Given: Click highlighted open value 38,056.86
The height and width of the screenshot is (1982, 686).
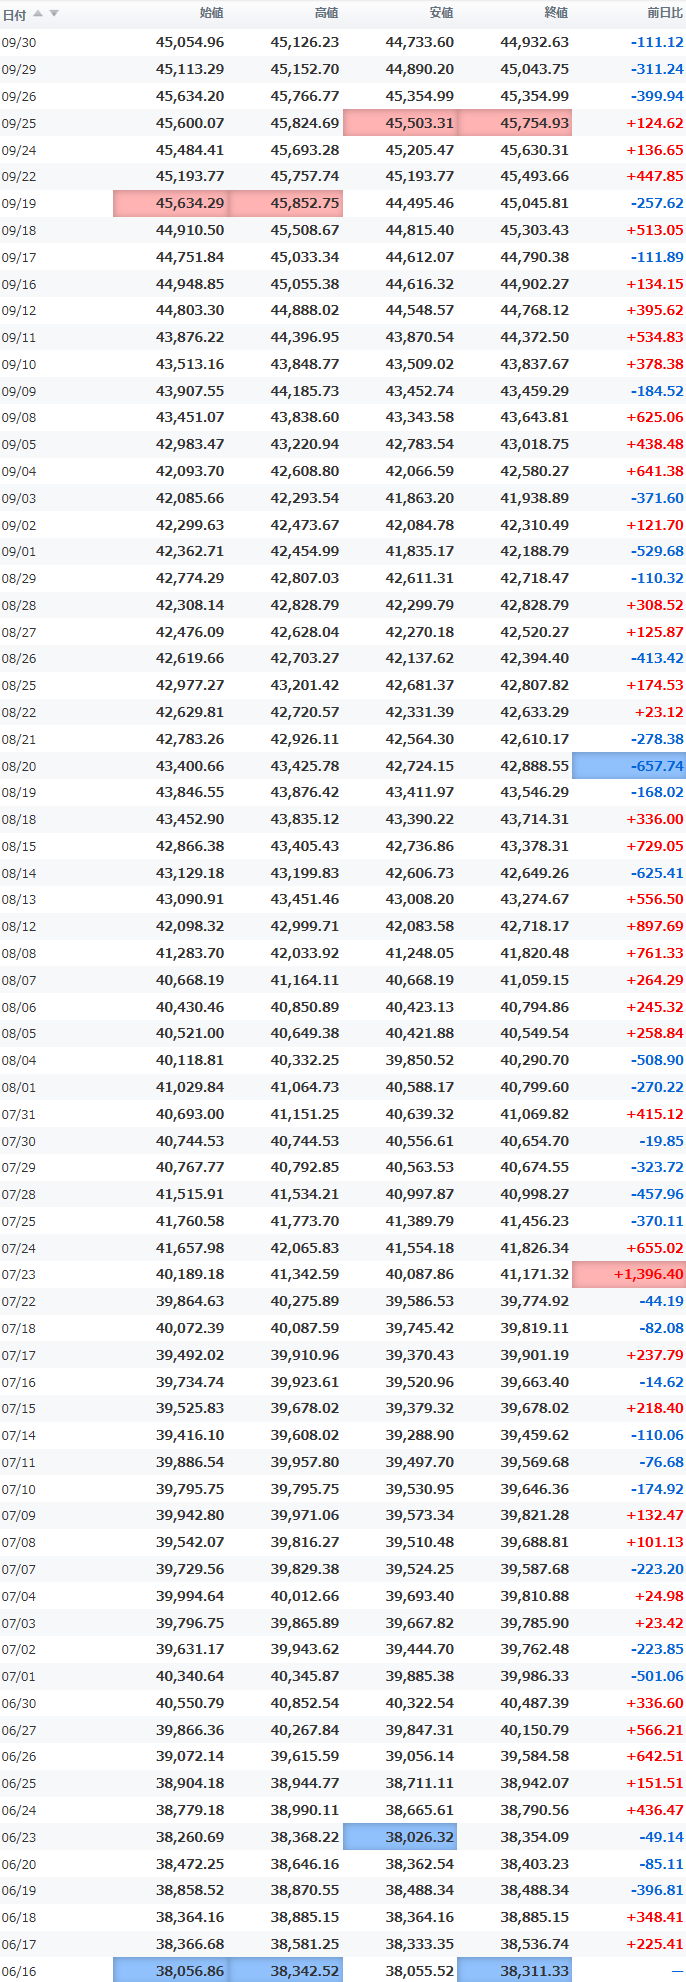Looking at the screenshot, I should (x=171, y=1970).
